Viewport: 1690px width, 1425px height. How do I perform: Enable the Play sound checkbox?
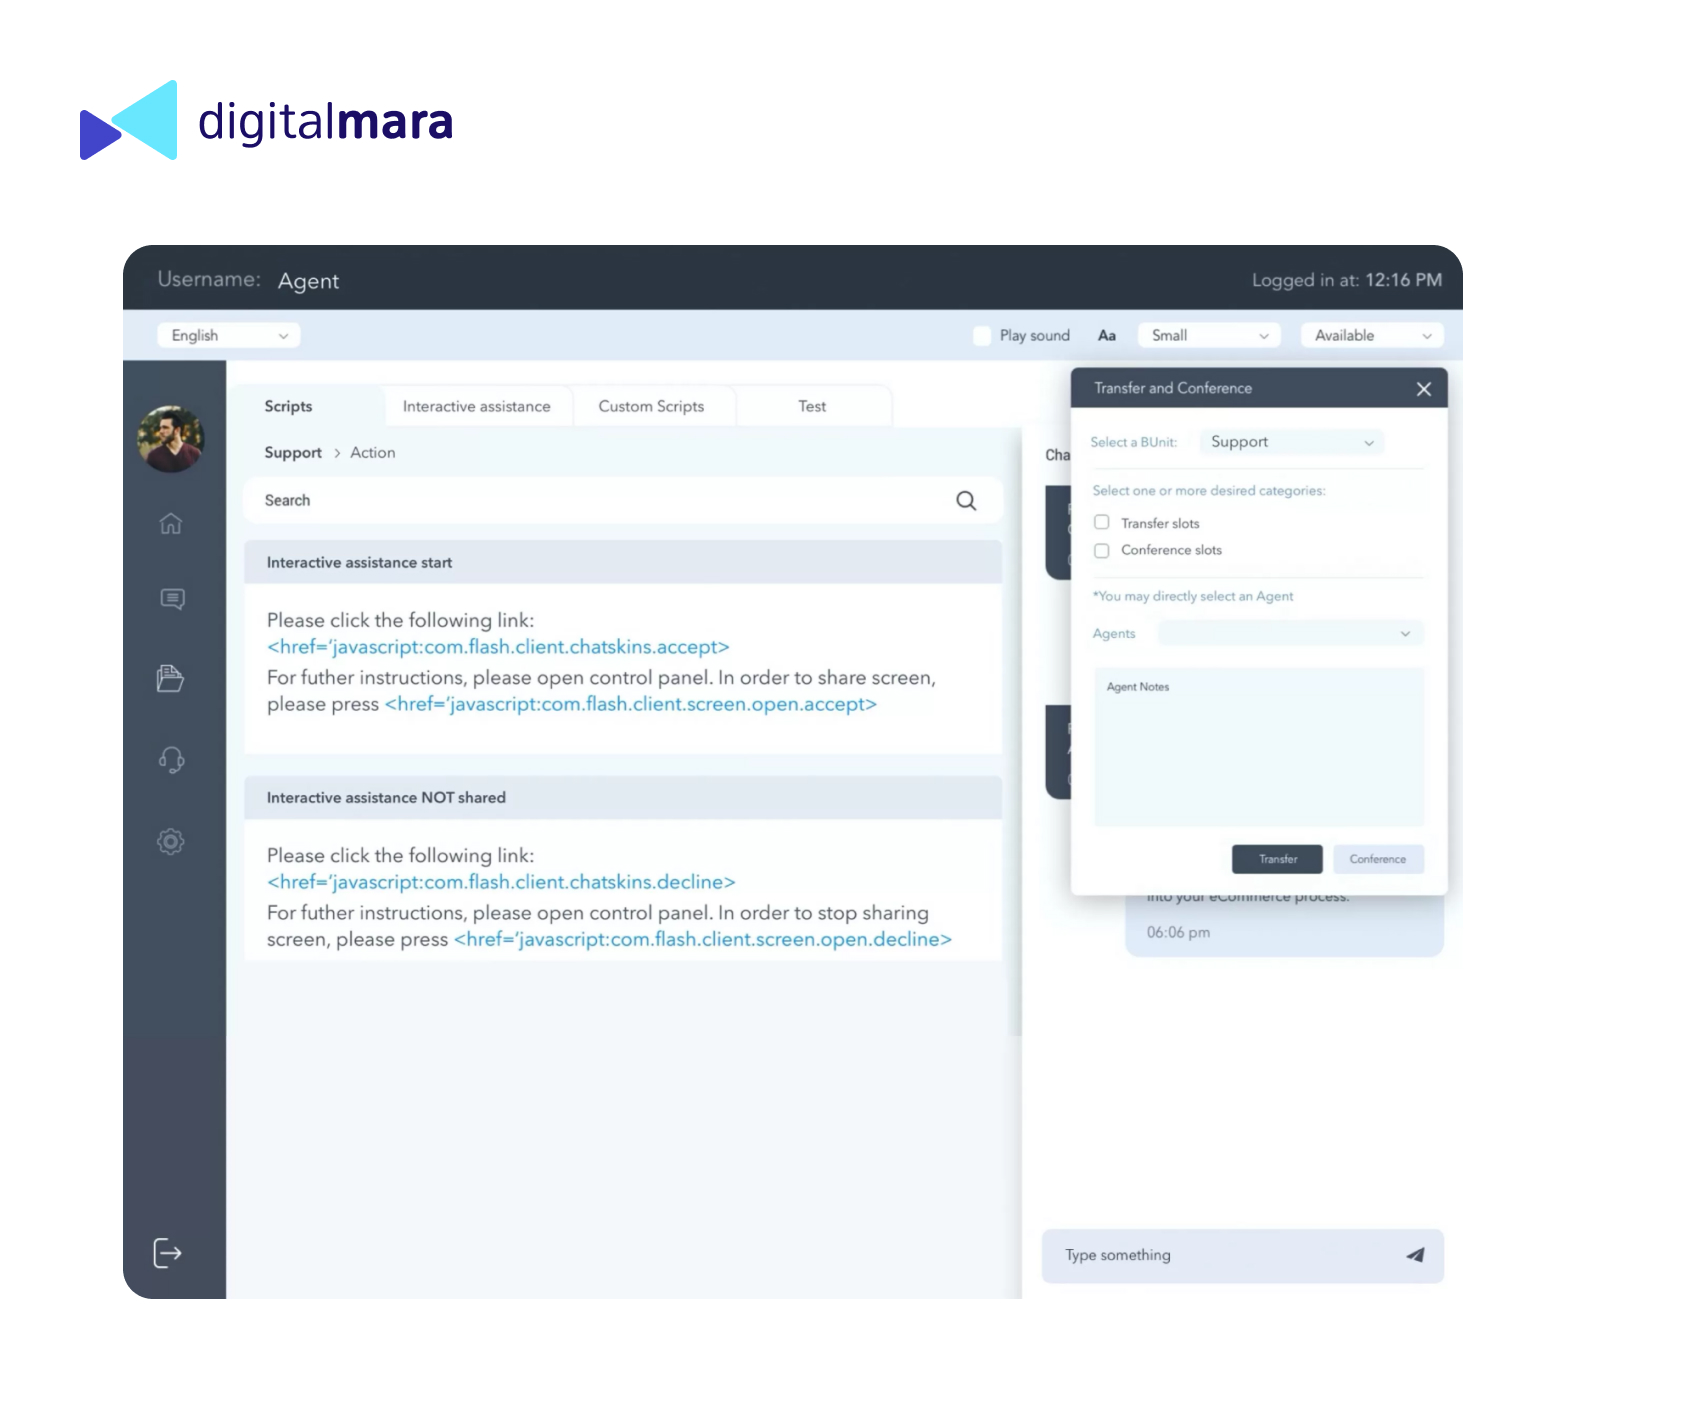(982, 336)
